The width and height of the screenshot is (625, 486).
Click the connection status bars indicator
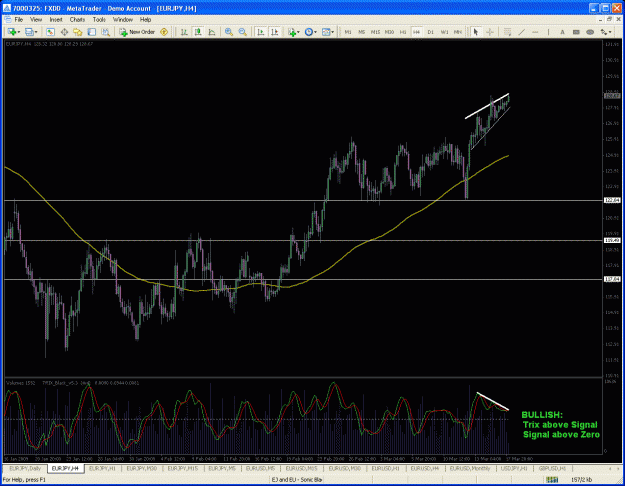coord(552,480)
